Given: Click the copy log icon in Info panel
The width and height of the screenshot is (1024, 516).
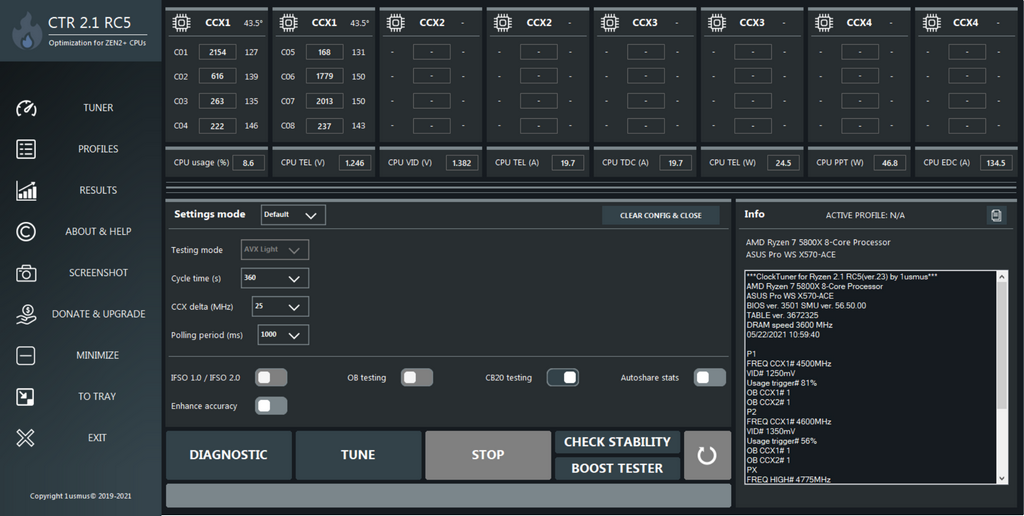Looking at the screenshot, I should pos(996,215).
